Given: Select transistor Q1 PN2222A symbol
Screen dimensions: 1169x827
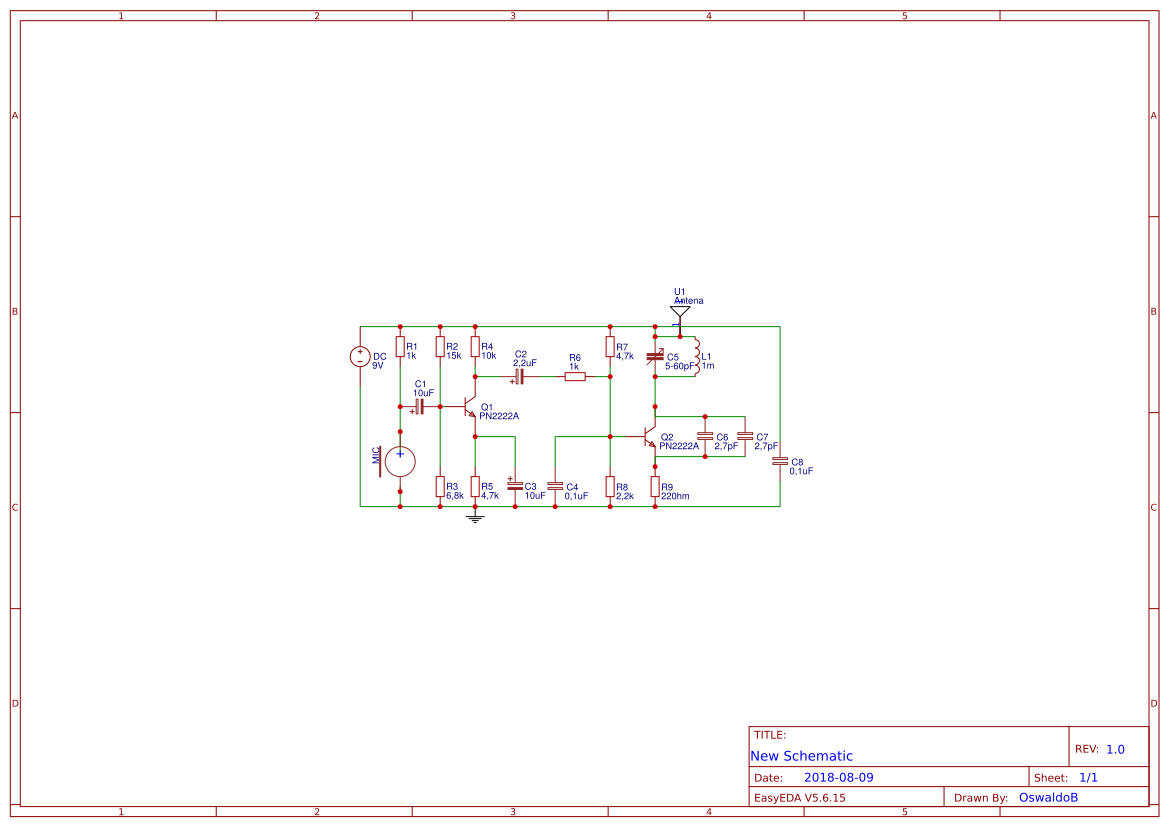Looking at the screenshot, I should click(x=468, y=406).
